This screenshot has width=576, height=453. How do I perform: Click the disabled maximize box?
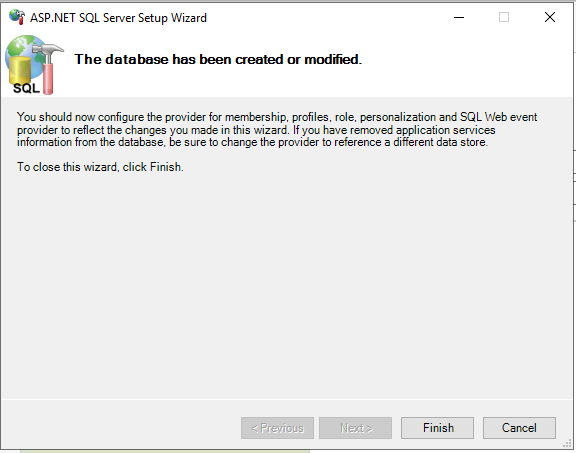click(x=504, y=17)
